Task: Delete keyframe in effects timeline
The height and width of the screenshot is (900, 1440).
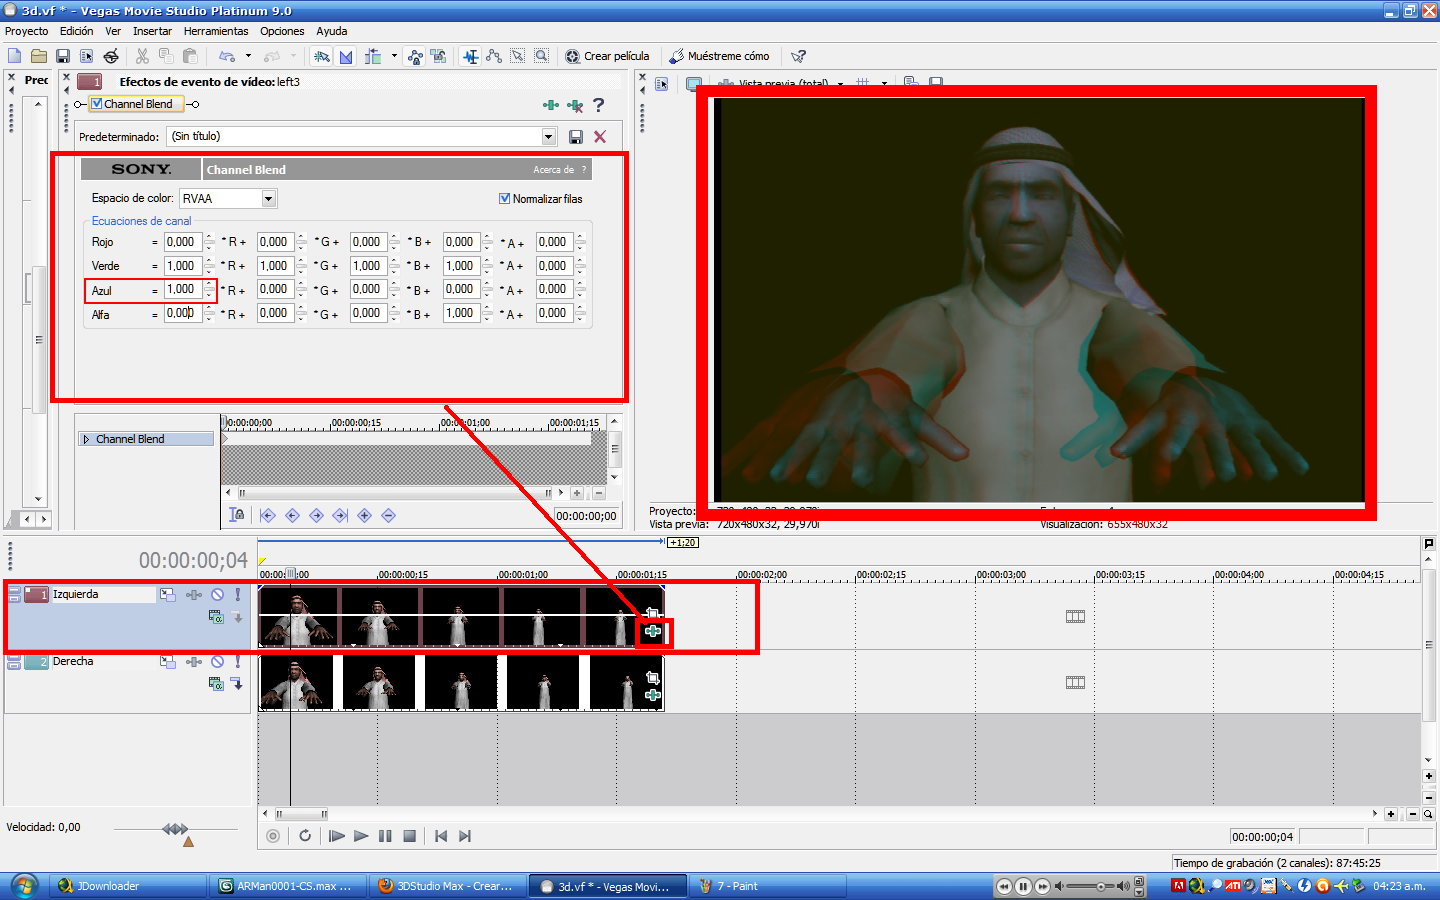Action: [x=389, y=515]
